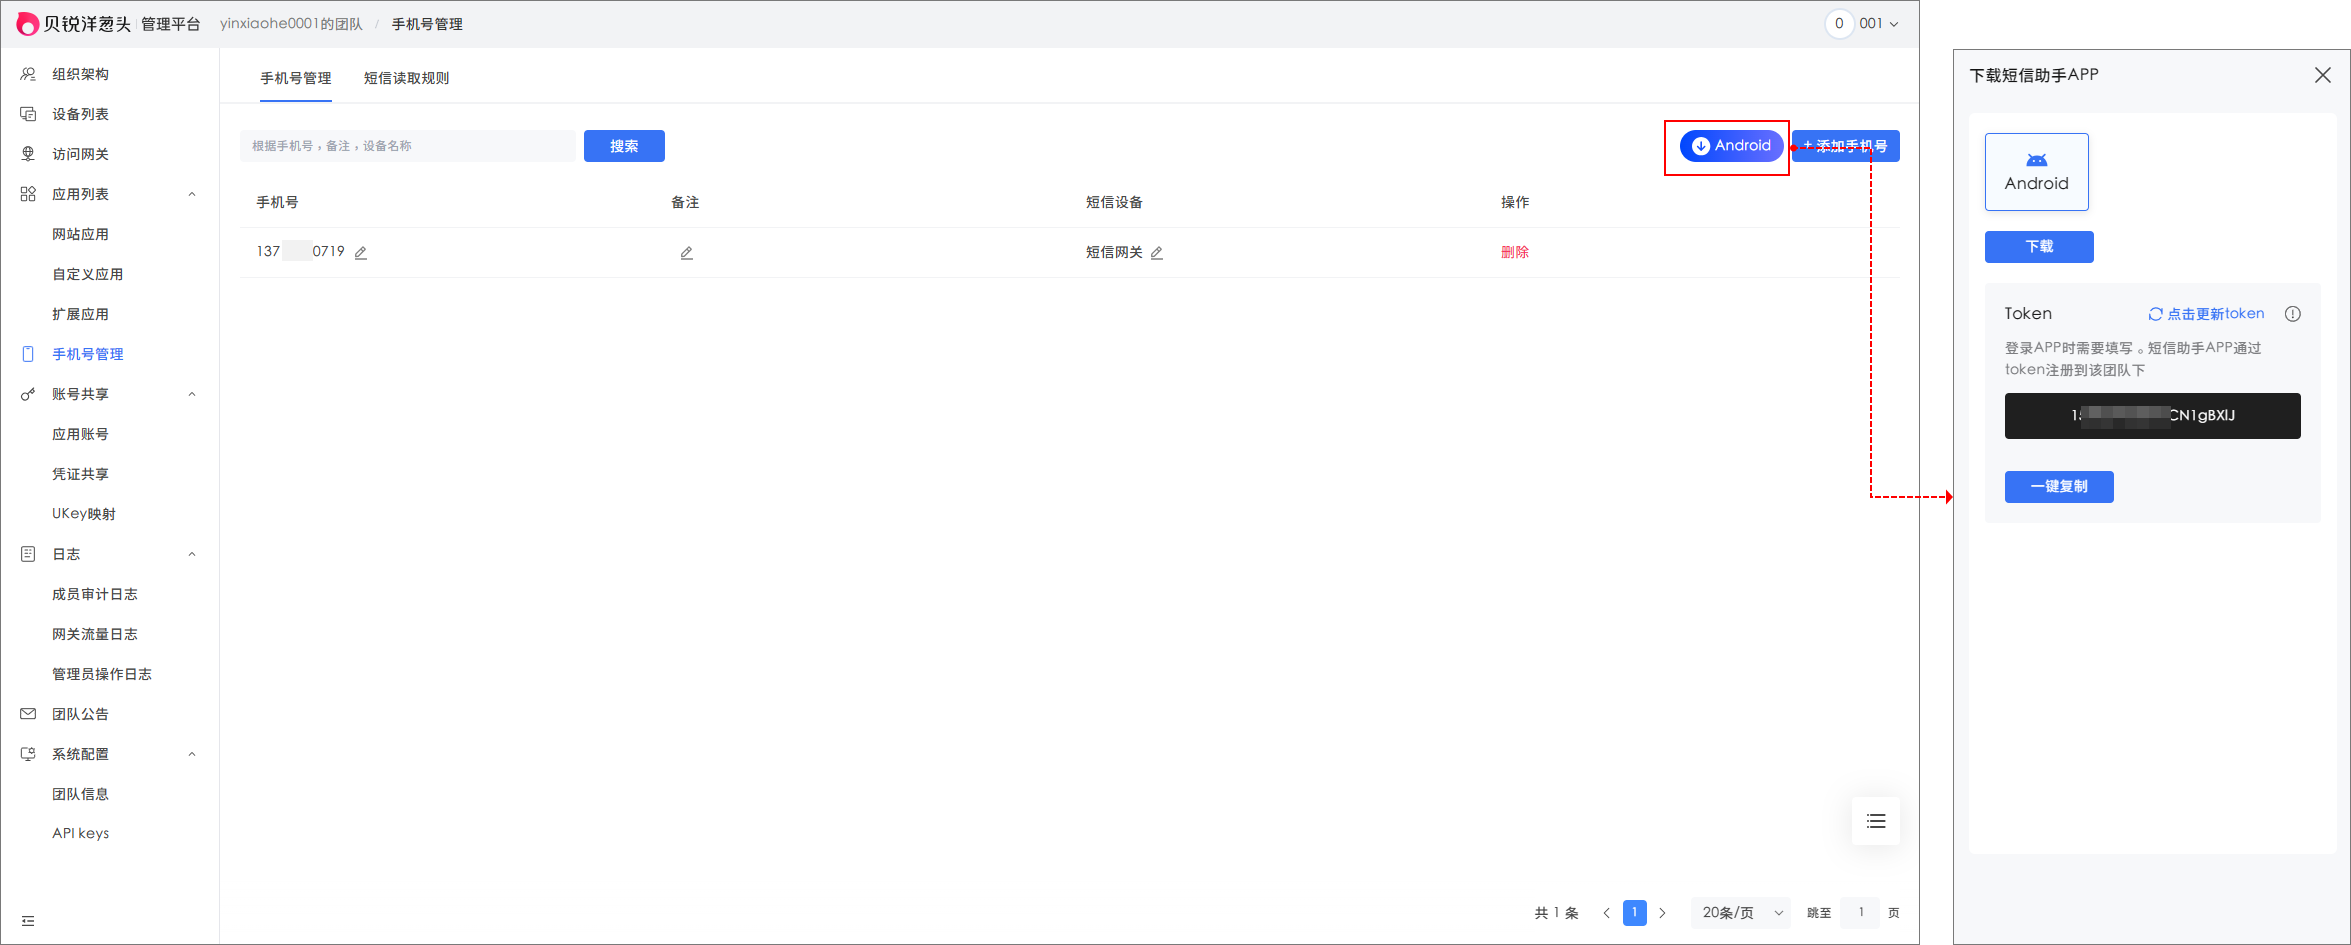Click the 一键复制 button
Viewport: 2351px width, 945px height.
[x=2059, y=487]
